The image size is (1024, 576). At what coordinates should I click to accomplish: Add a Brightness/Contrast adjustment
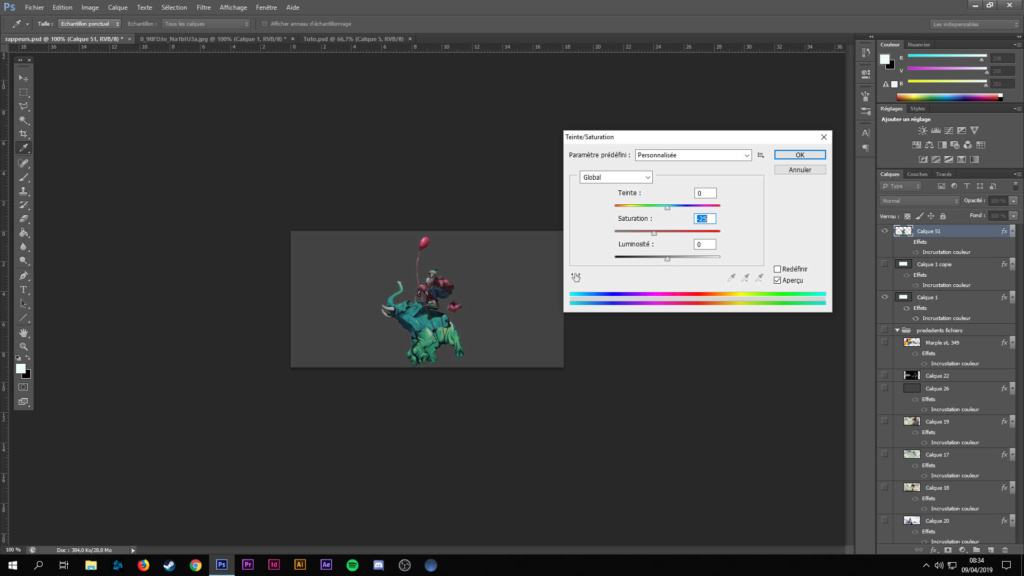[922, 131]
